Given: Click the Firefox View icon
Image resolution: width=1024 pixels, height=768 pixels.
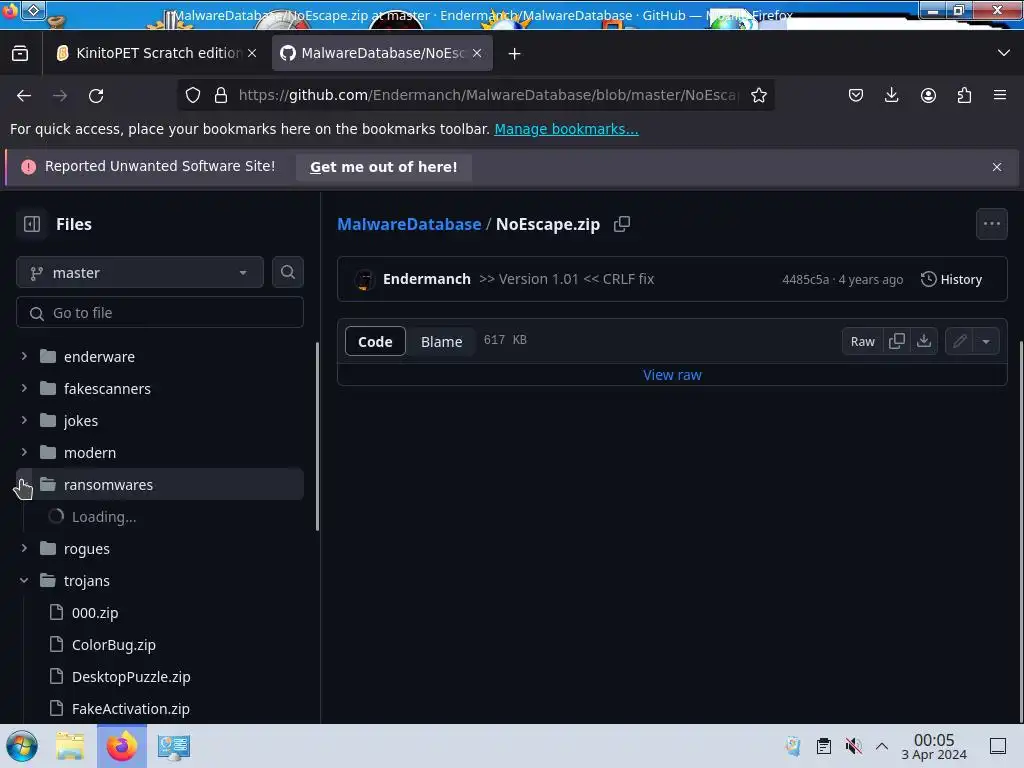Looking at the screenshot, I should pos(20,53).
